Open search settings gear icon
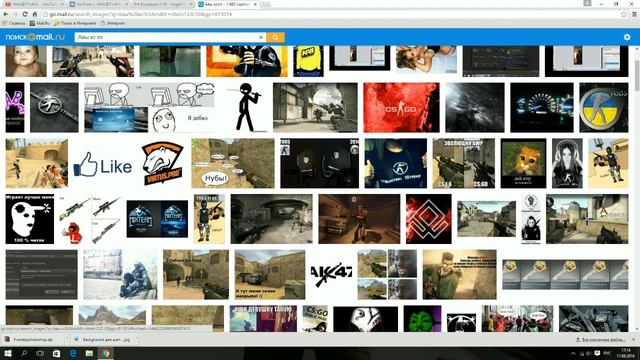 [627, 37]
